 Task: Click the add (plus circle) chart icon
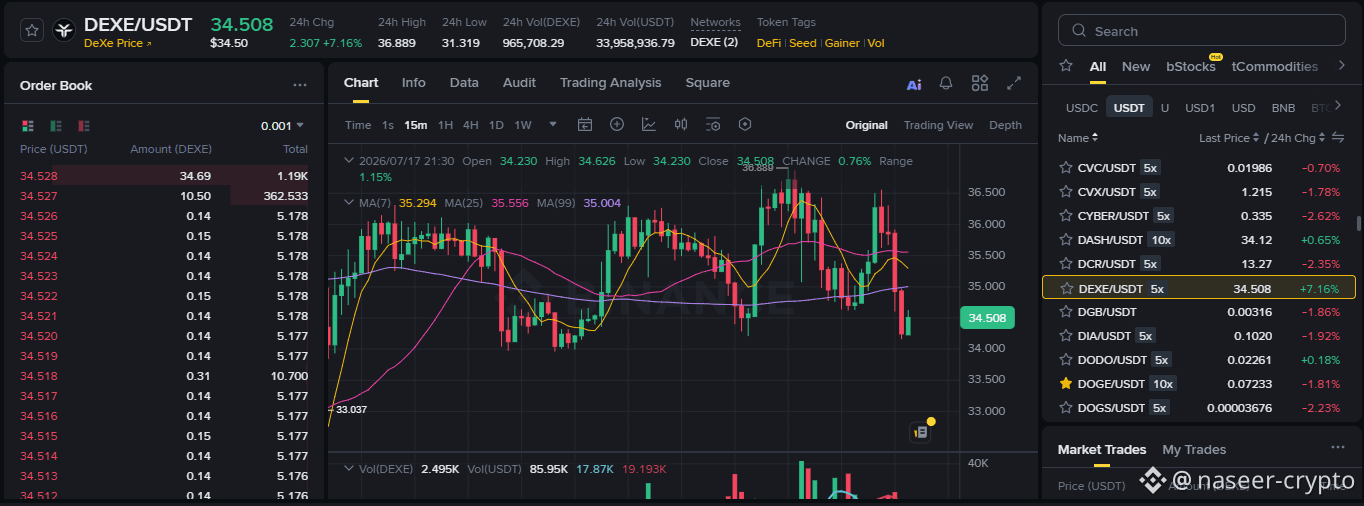[617, 125]
